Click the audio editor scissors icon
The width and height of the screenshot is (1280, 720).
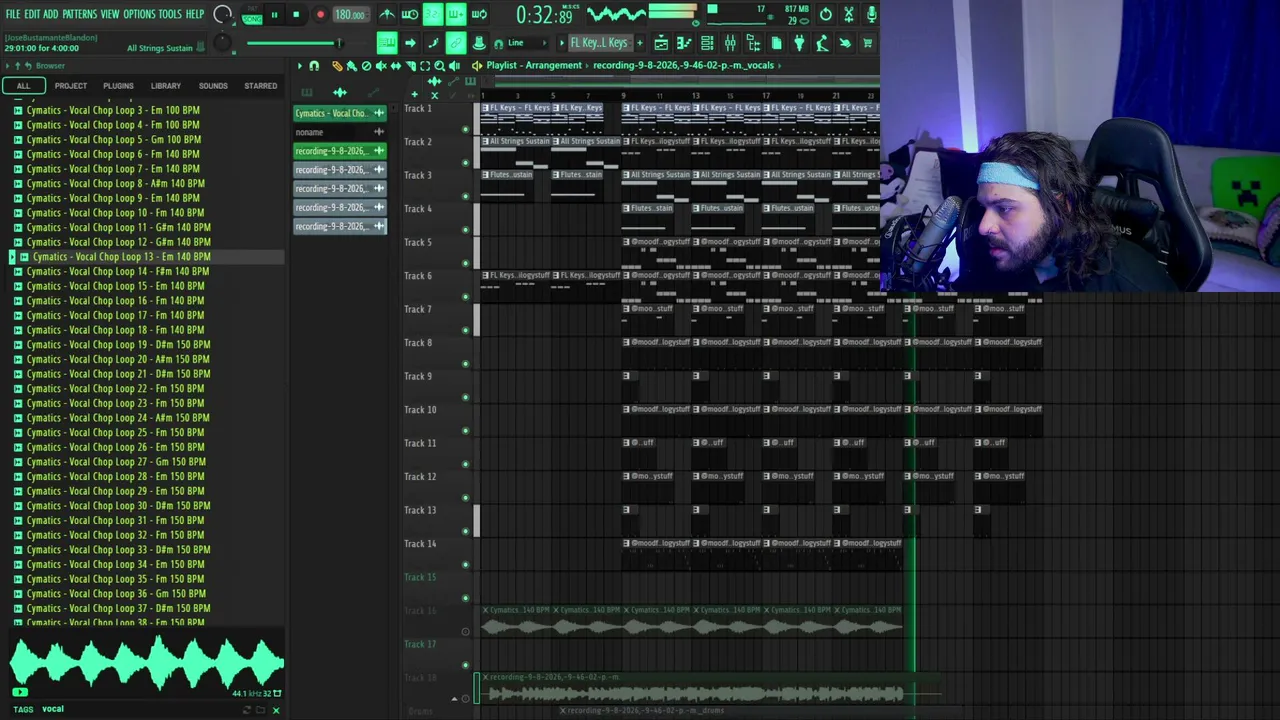coord(849,14)
